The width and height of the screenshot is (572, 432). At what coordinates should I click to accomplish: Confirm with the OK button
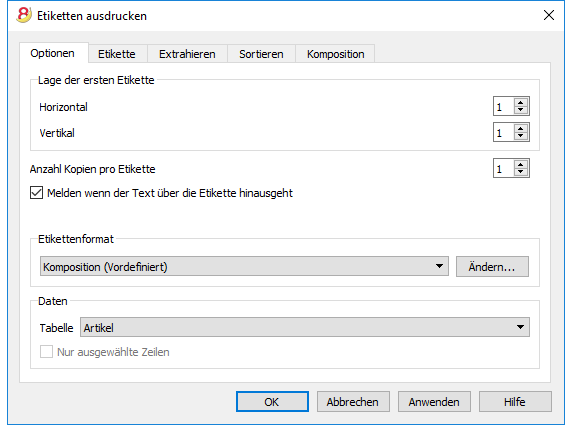pos(272,402)
